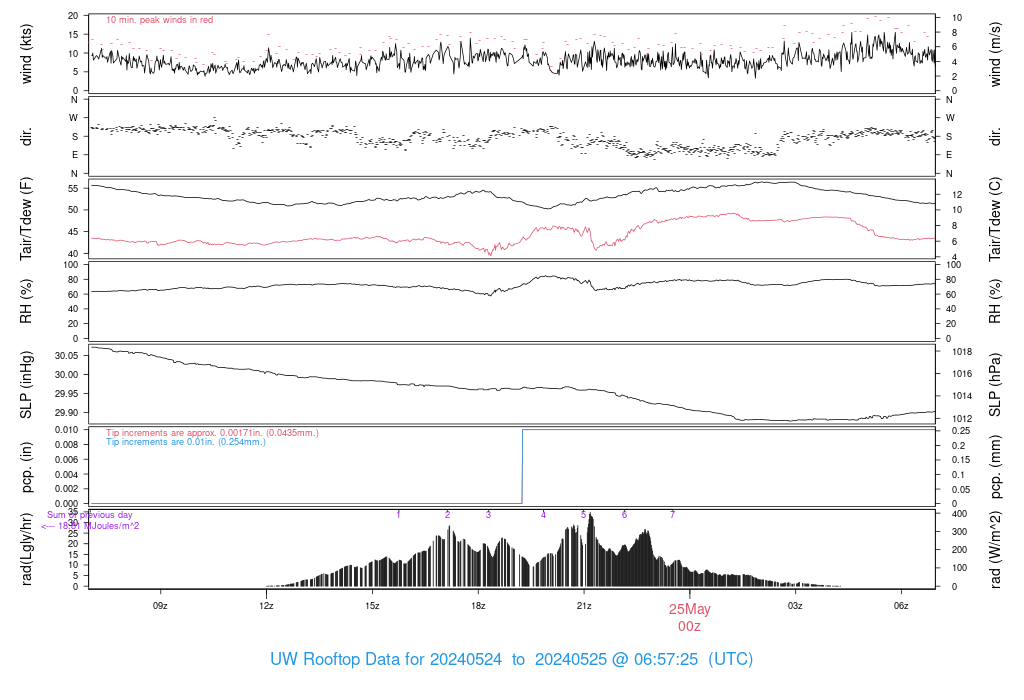Click the '30.05' SLP tick value
Image resolution: width=1024 pixels, height=700 pixels.
pos(67,356)
